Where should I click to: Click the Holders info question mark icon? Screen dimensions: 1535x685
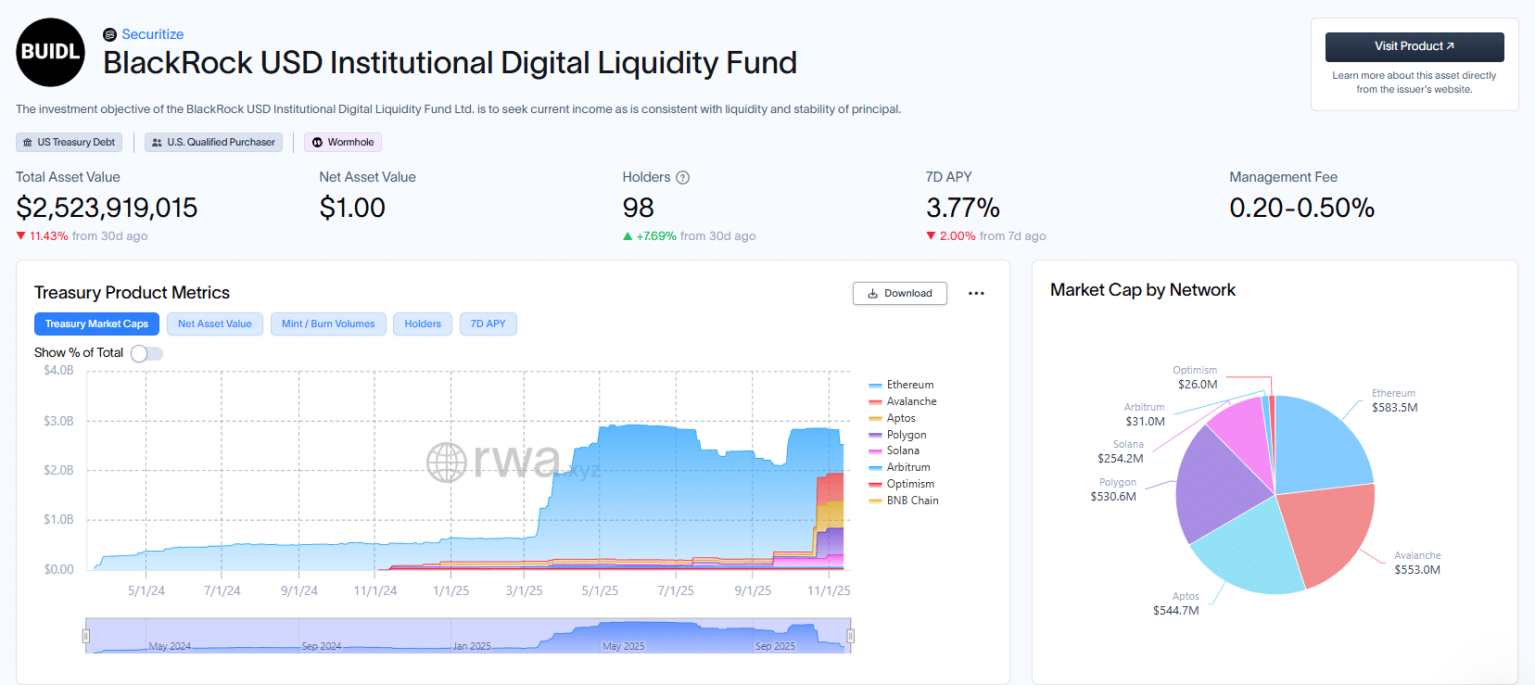point(683,178)
